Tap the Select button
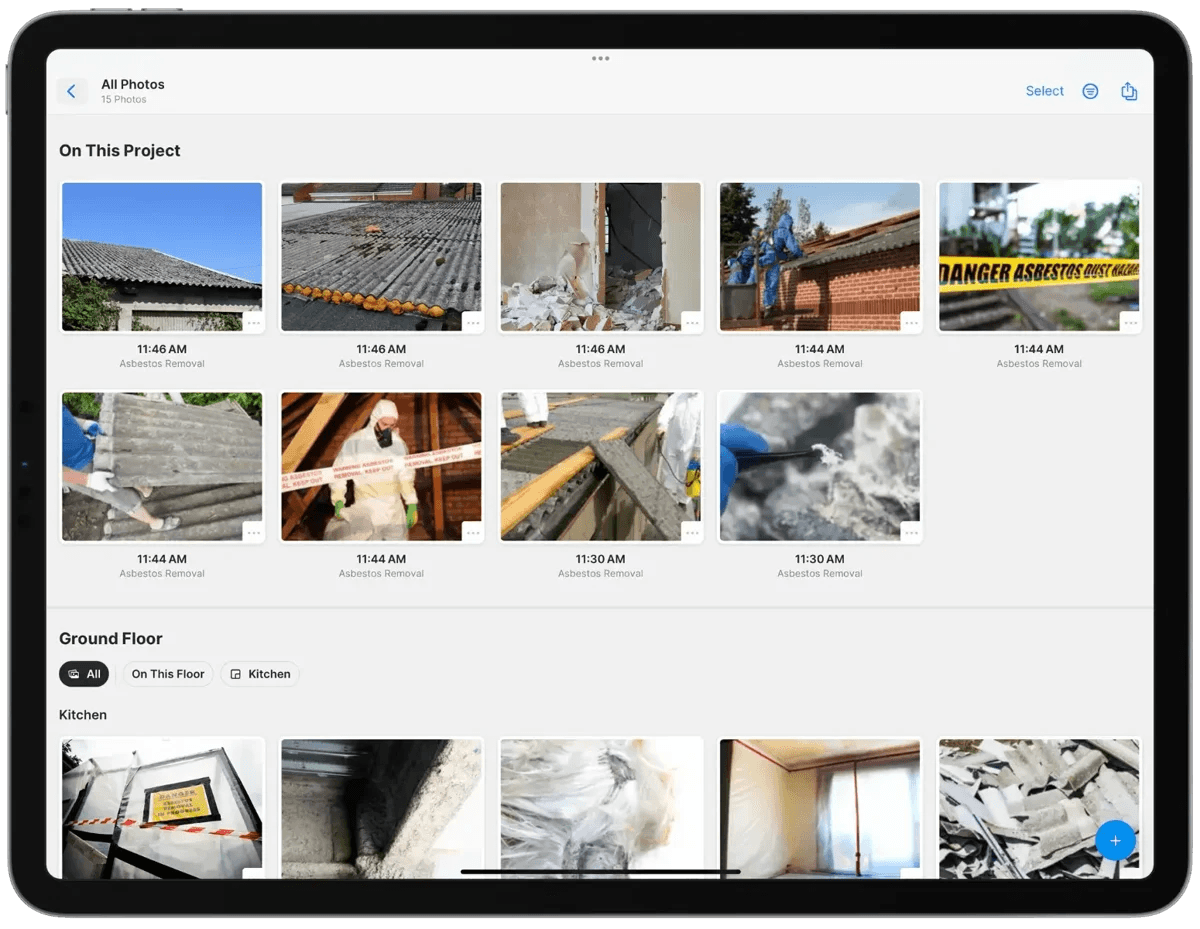 (x=1044, y=91)
